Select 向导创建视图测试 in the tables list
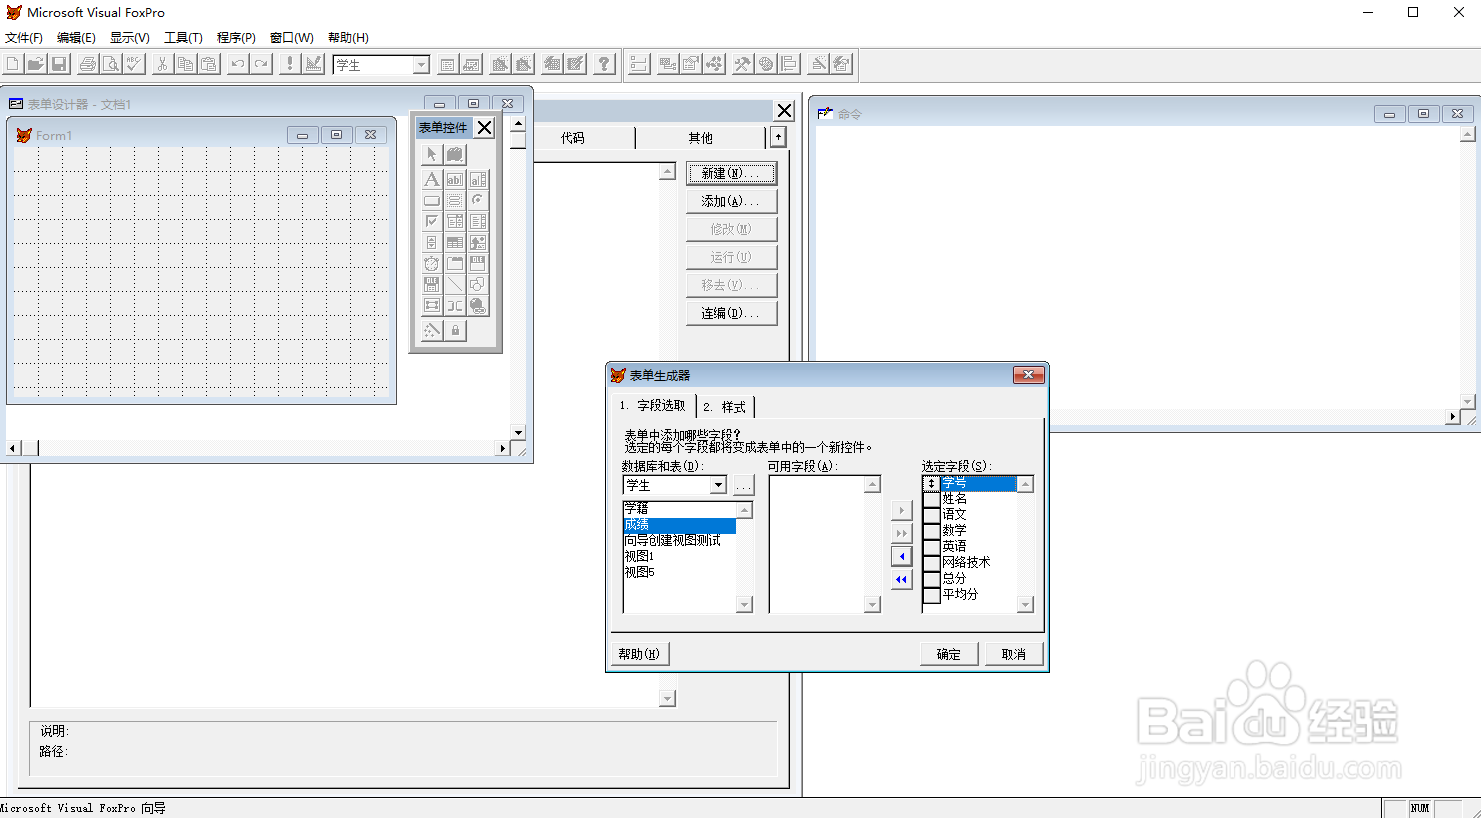Viewport: 1481px width, 818px height. pos(680,540)
